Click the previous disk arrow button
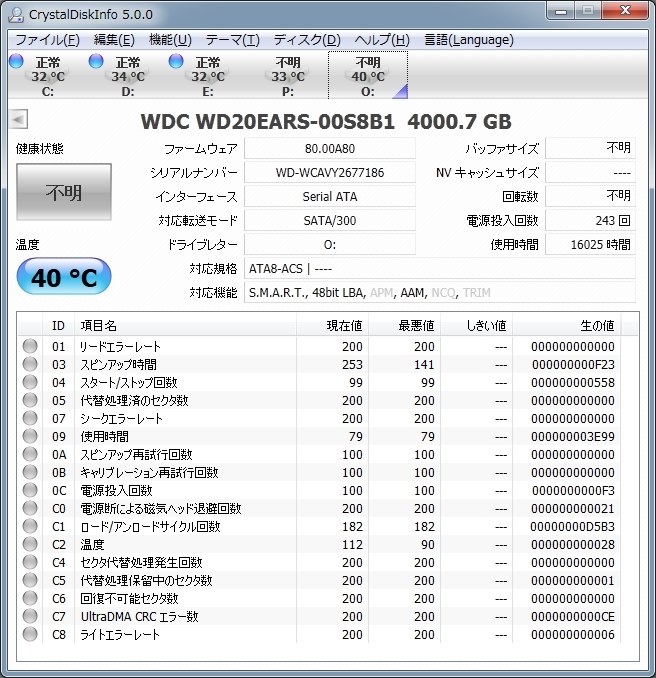 [19, 119]
